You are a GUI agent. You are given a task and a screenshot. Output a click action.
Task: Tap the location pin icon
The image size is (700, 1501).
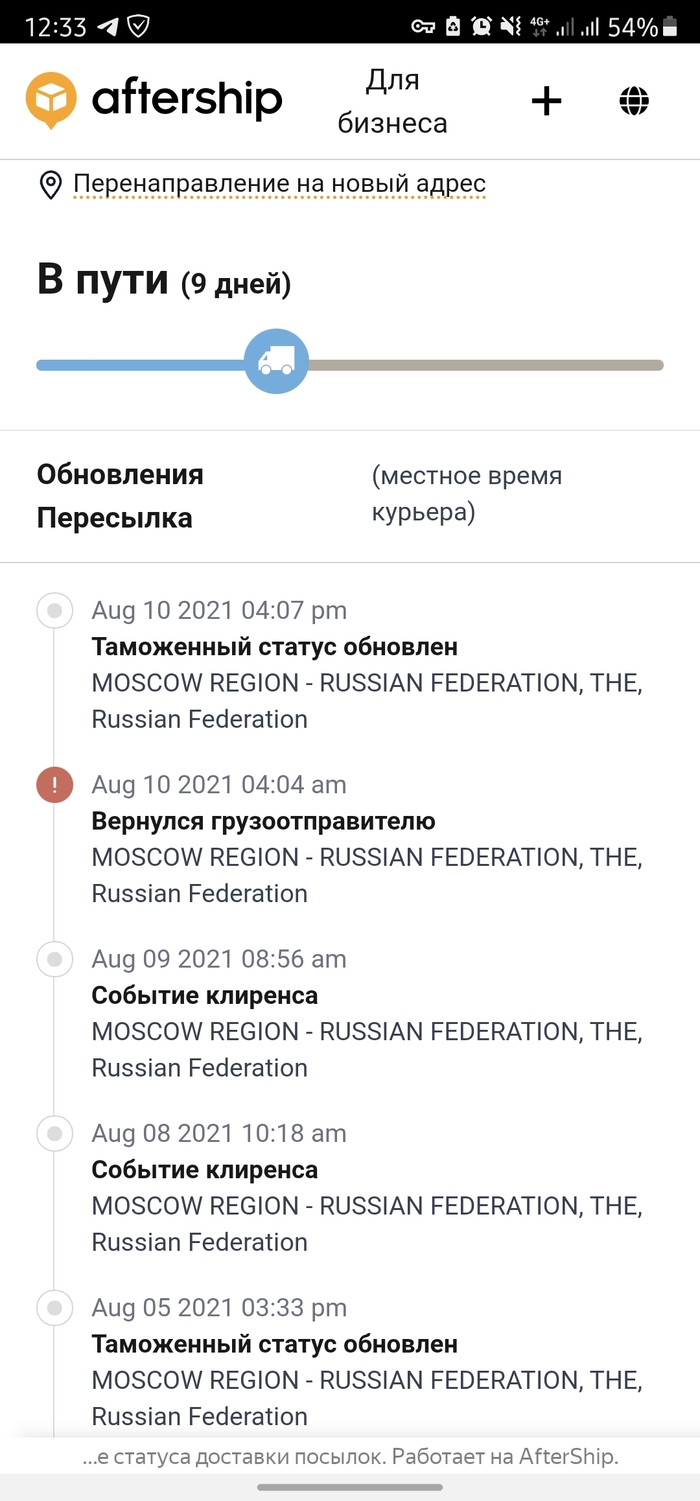(x=50, y=185)
